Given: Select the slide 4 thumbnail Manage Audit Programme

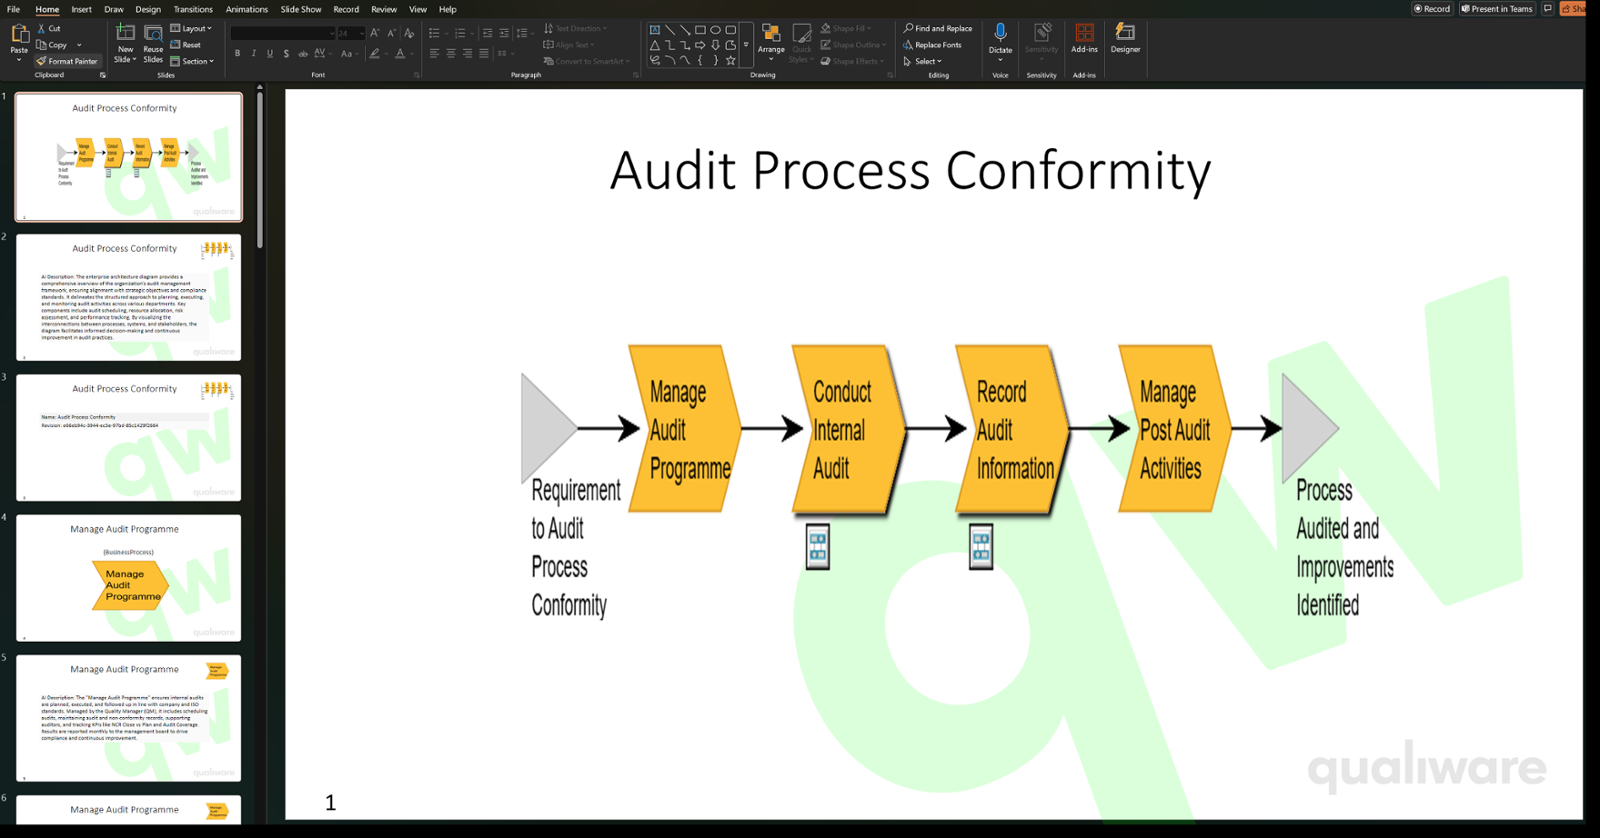Looking at the screenshot, I should pyautogui.click(x=128, y=577).
